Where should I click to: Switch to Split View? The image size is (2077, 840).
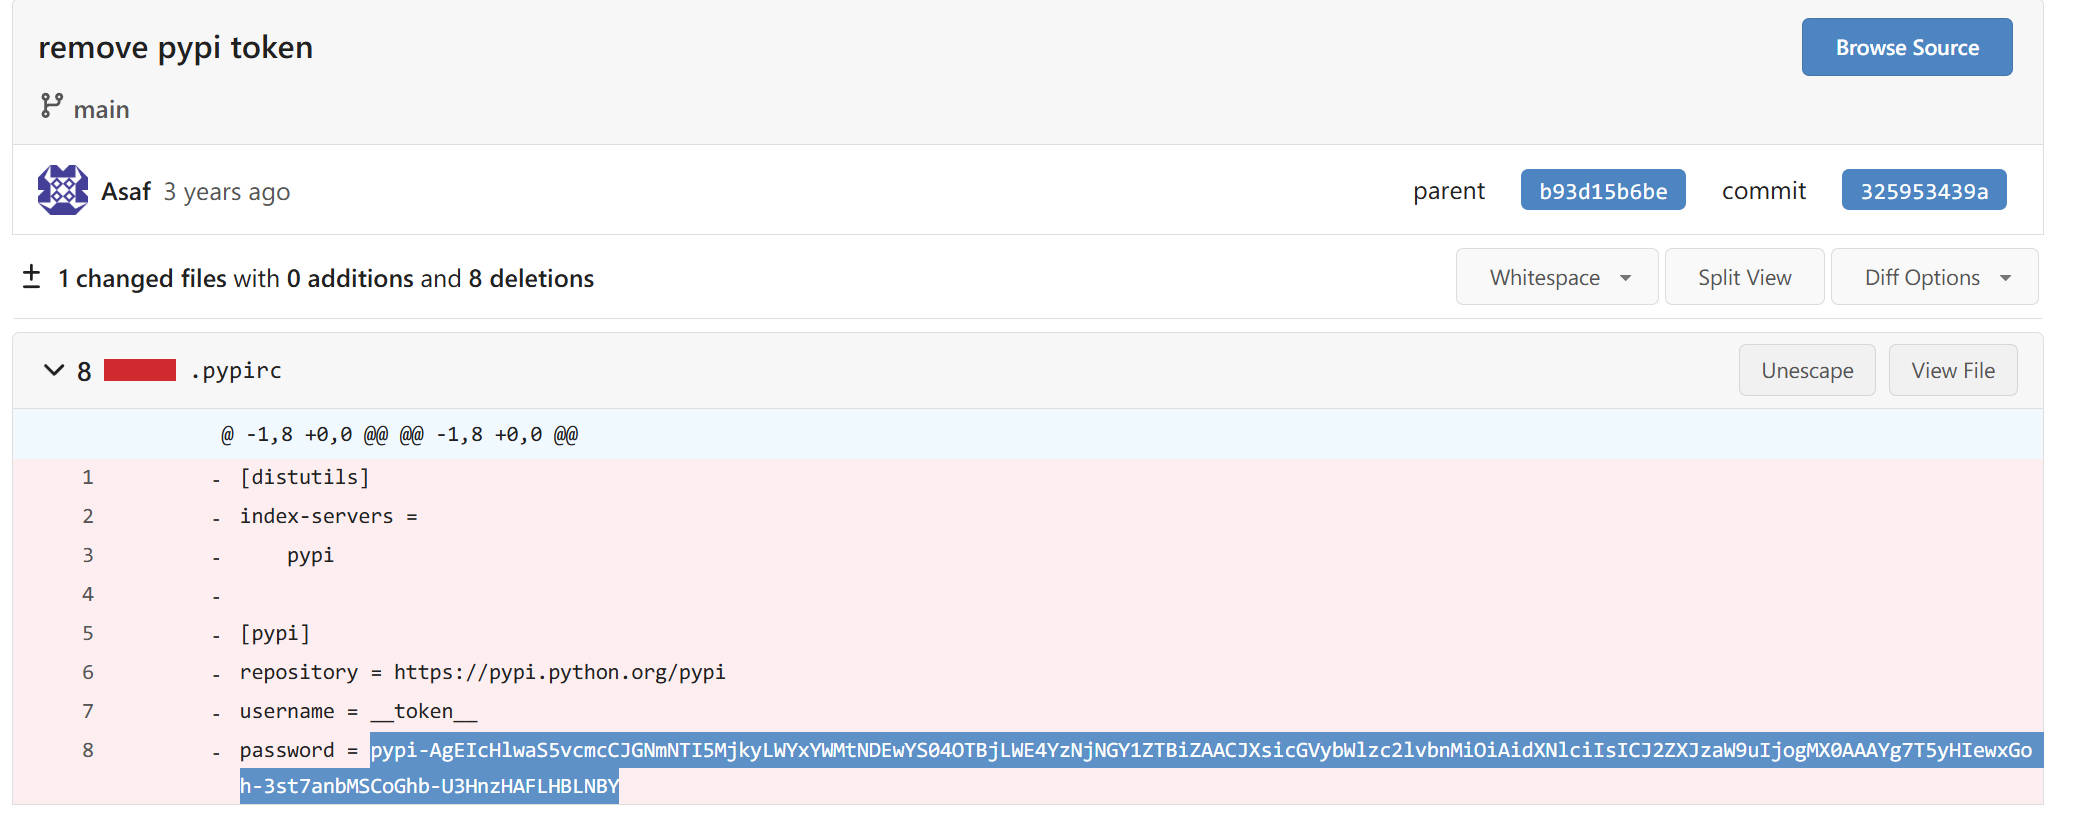click(1744, 277)
